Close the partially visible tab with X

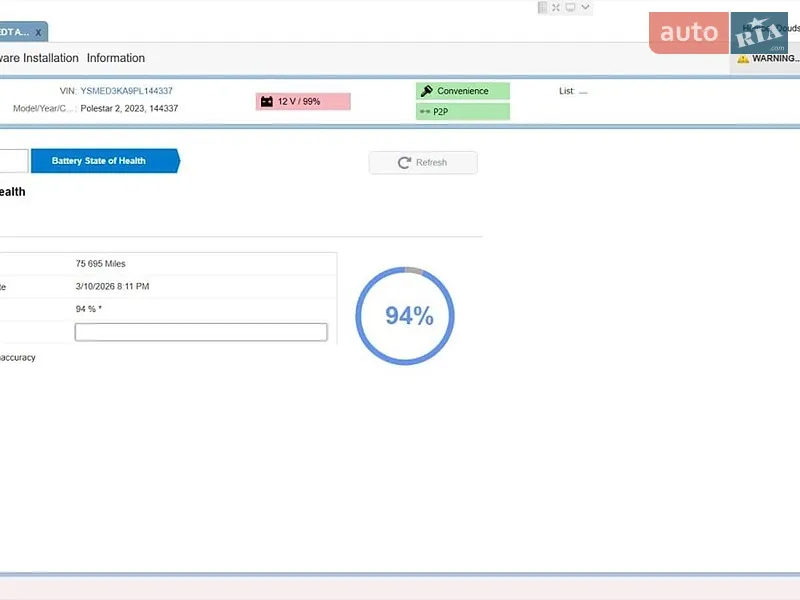[38, 32]
